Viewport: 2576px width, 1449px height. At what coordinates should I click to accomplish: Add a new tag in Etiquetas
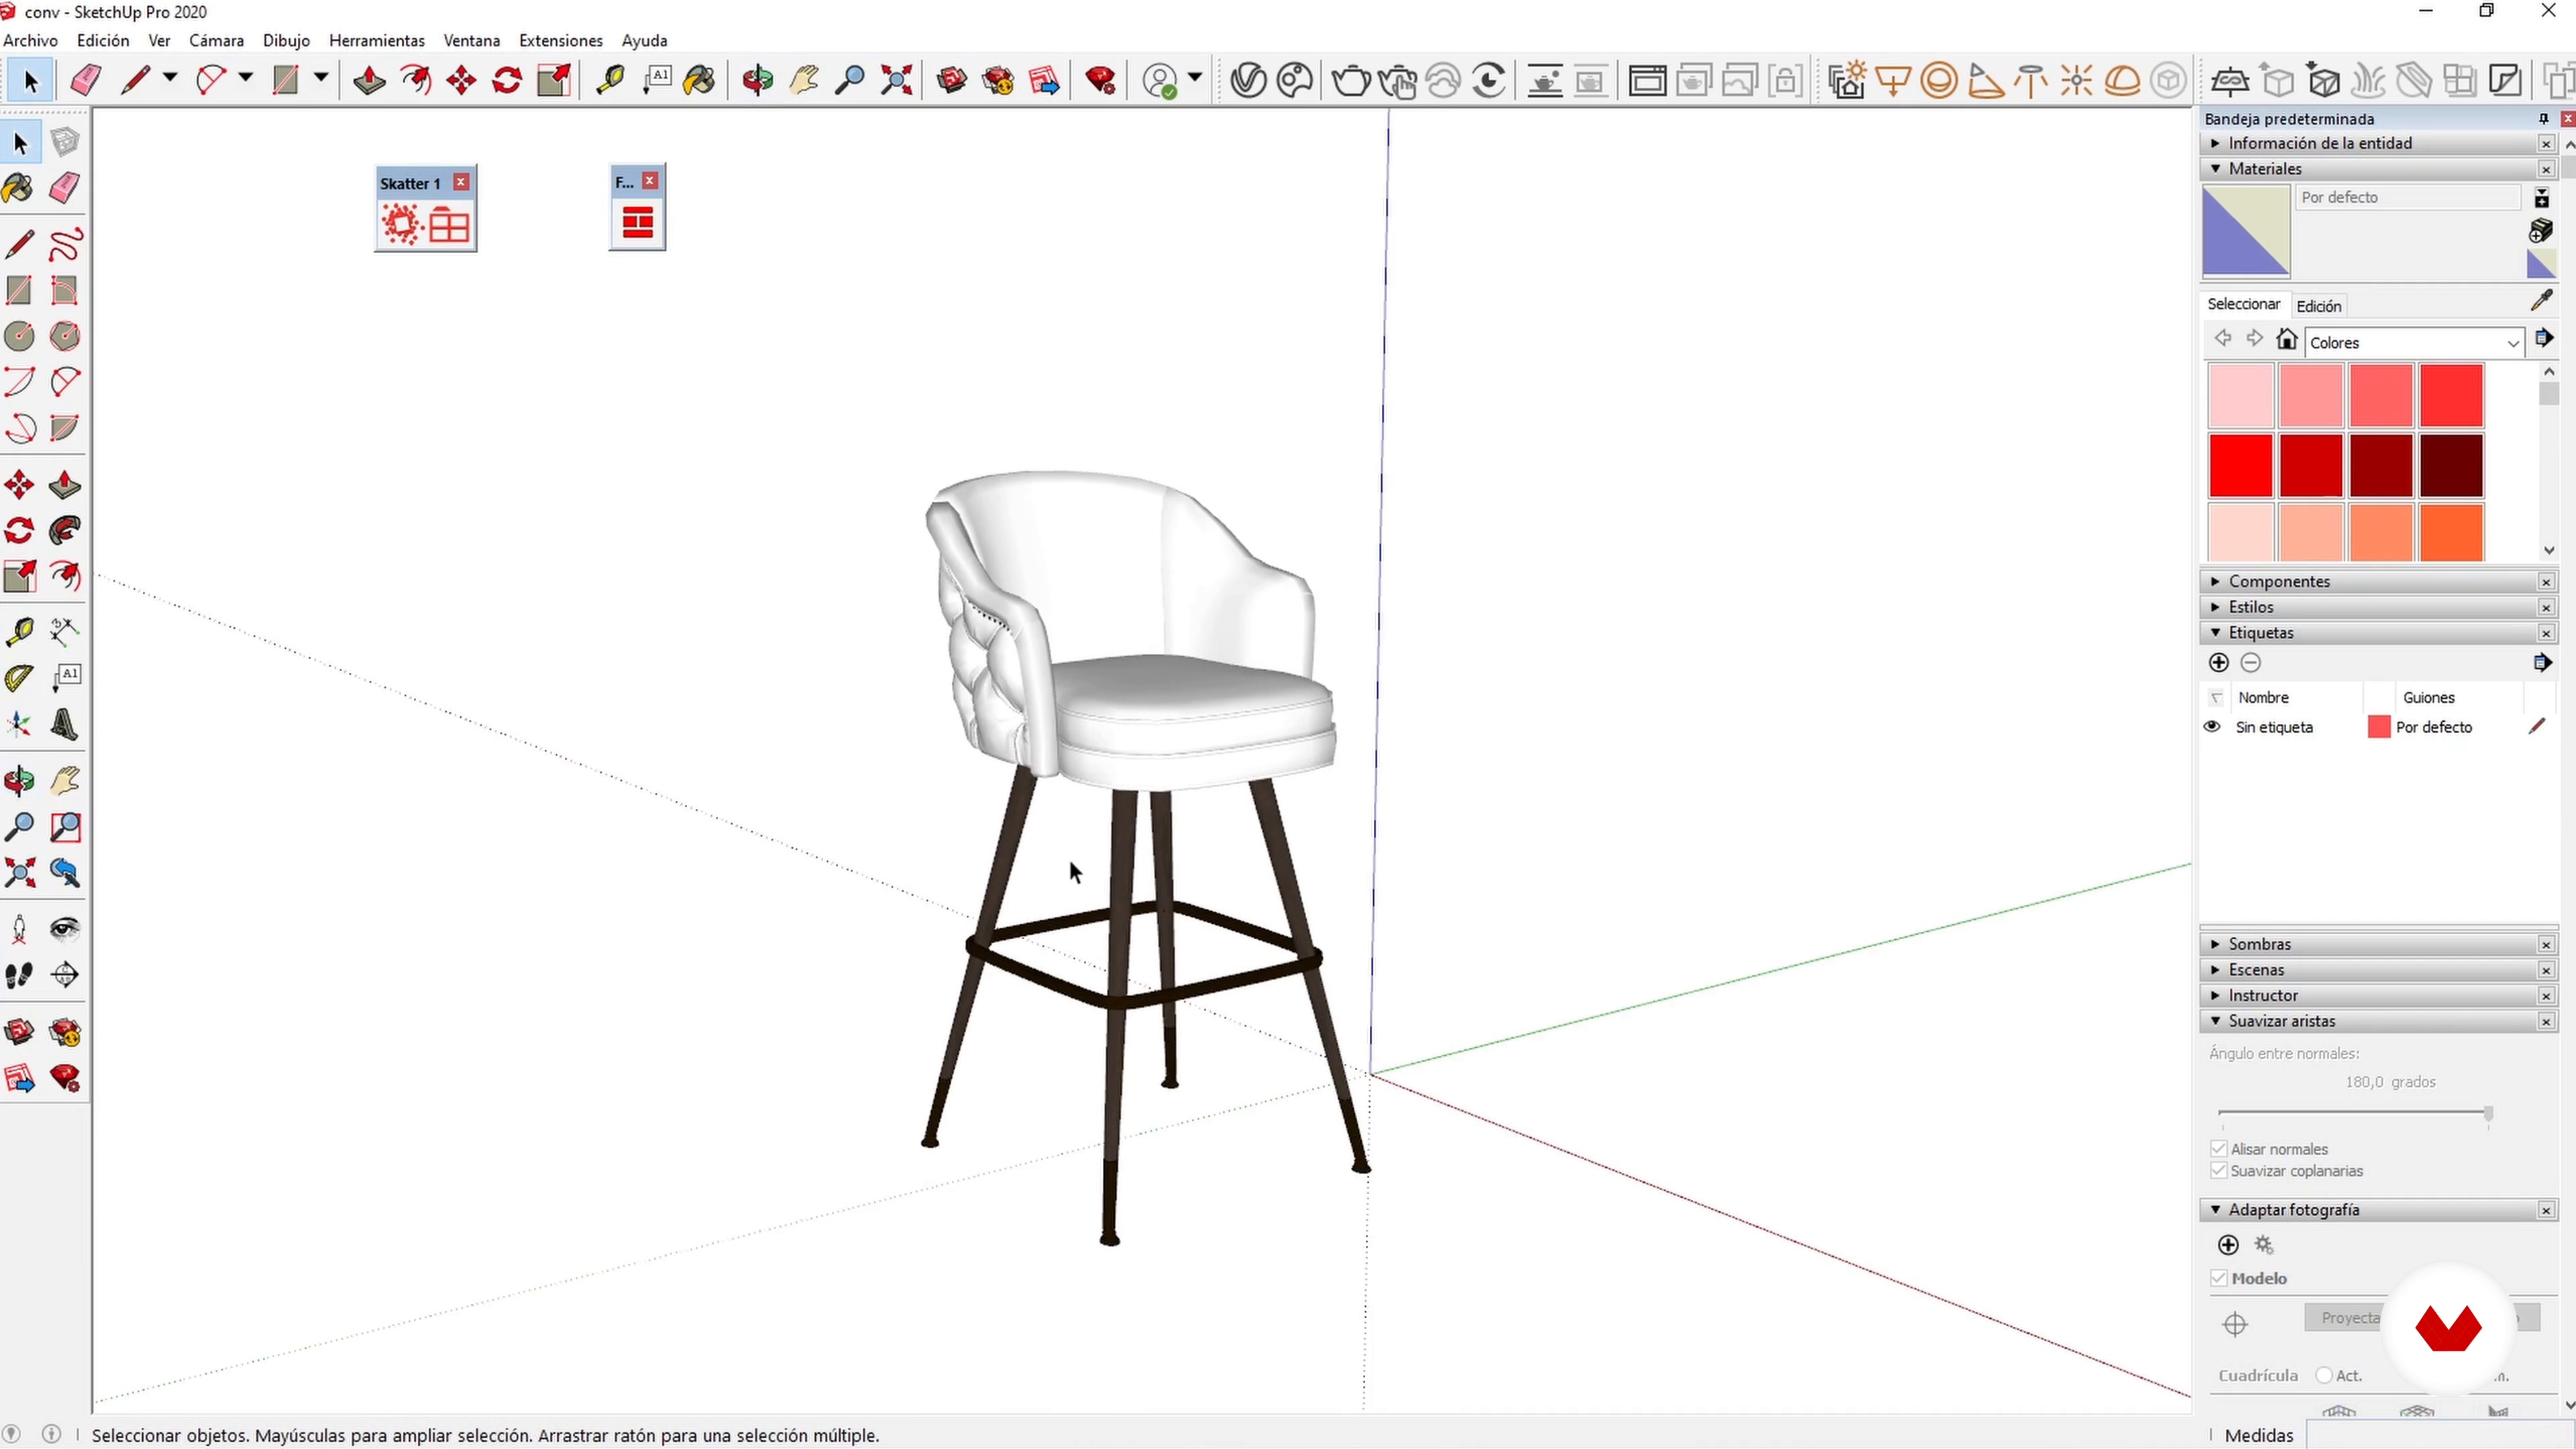[x=2218, y=662]
